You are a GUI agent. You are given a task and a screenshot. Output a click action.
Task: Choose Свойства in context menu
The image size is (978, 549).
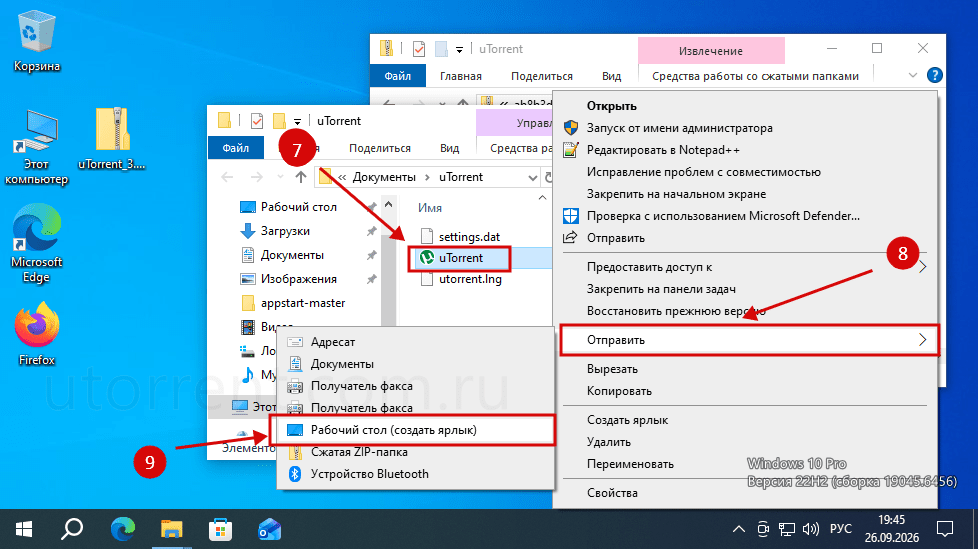745,493
